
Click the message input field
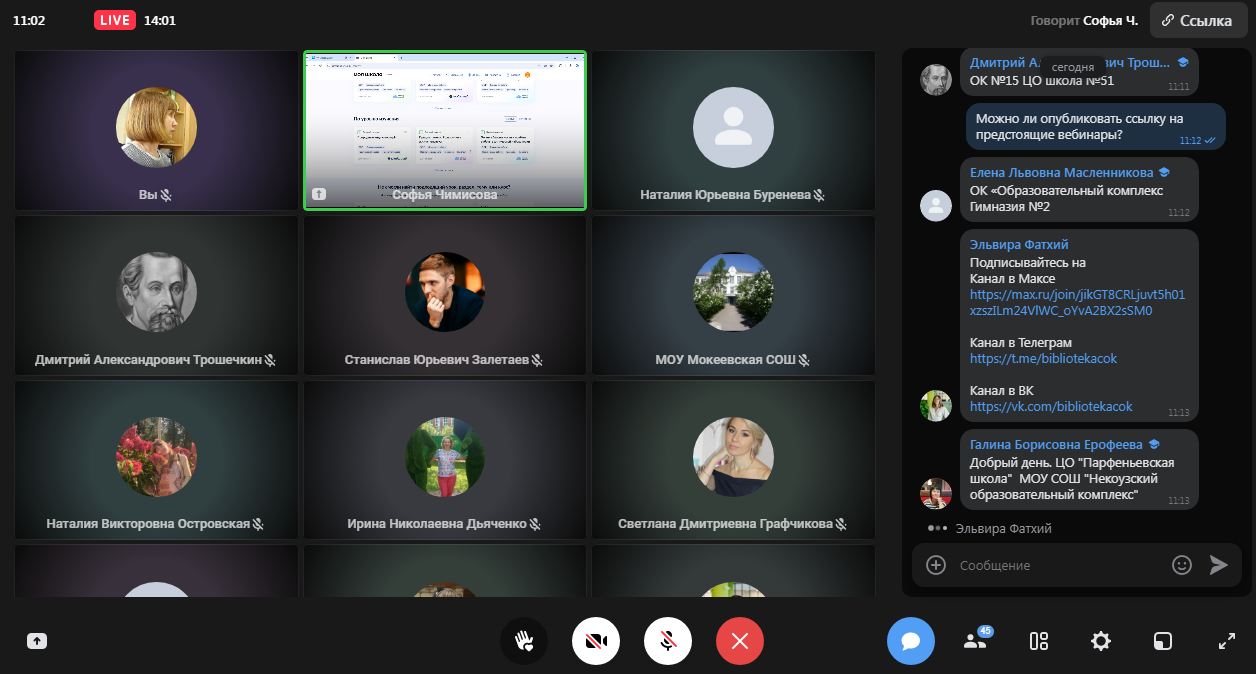(x=1058, y=565)
